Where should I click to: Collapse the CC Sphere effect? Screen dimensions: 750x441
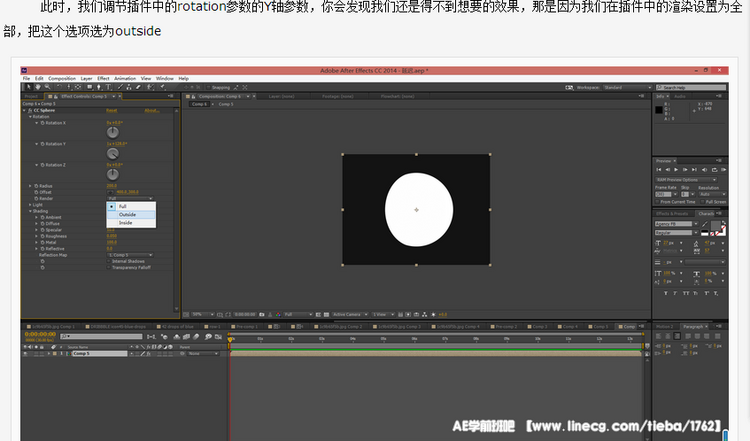click(24, 110)
